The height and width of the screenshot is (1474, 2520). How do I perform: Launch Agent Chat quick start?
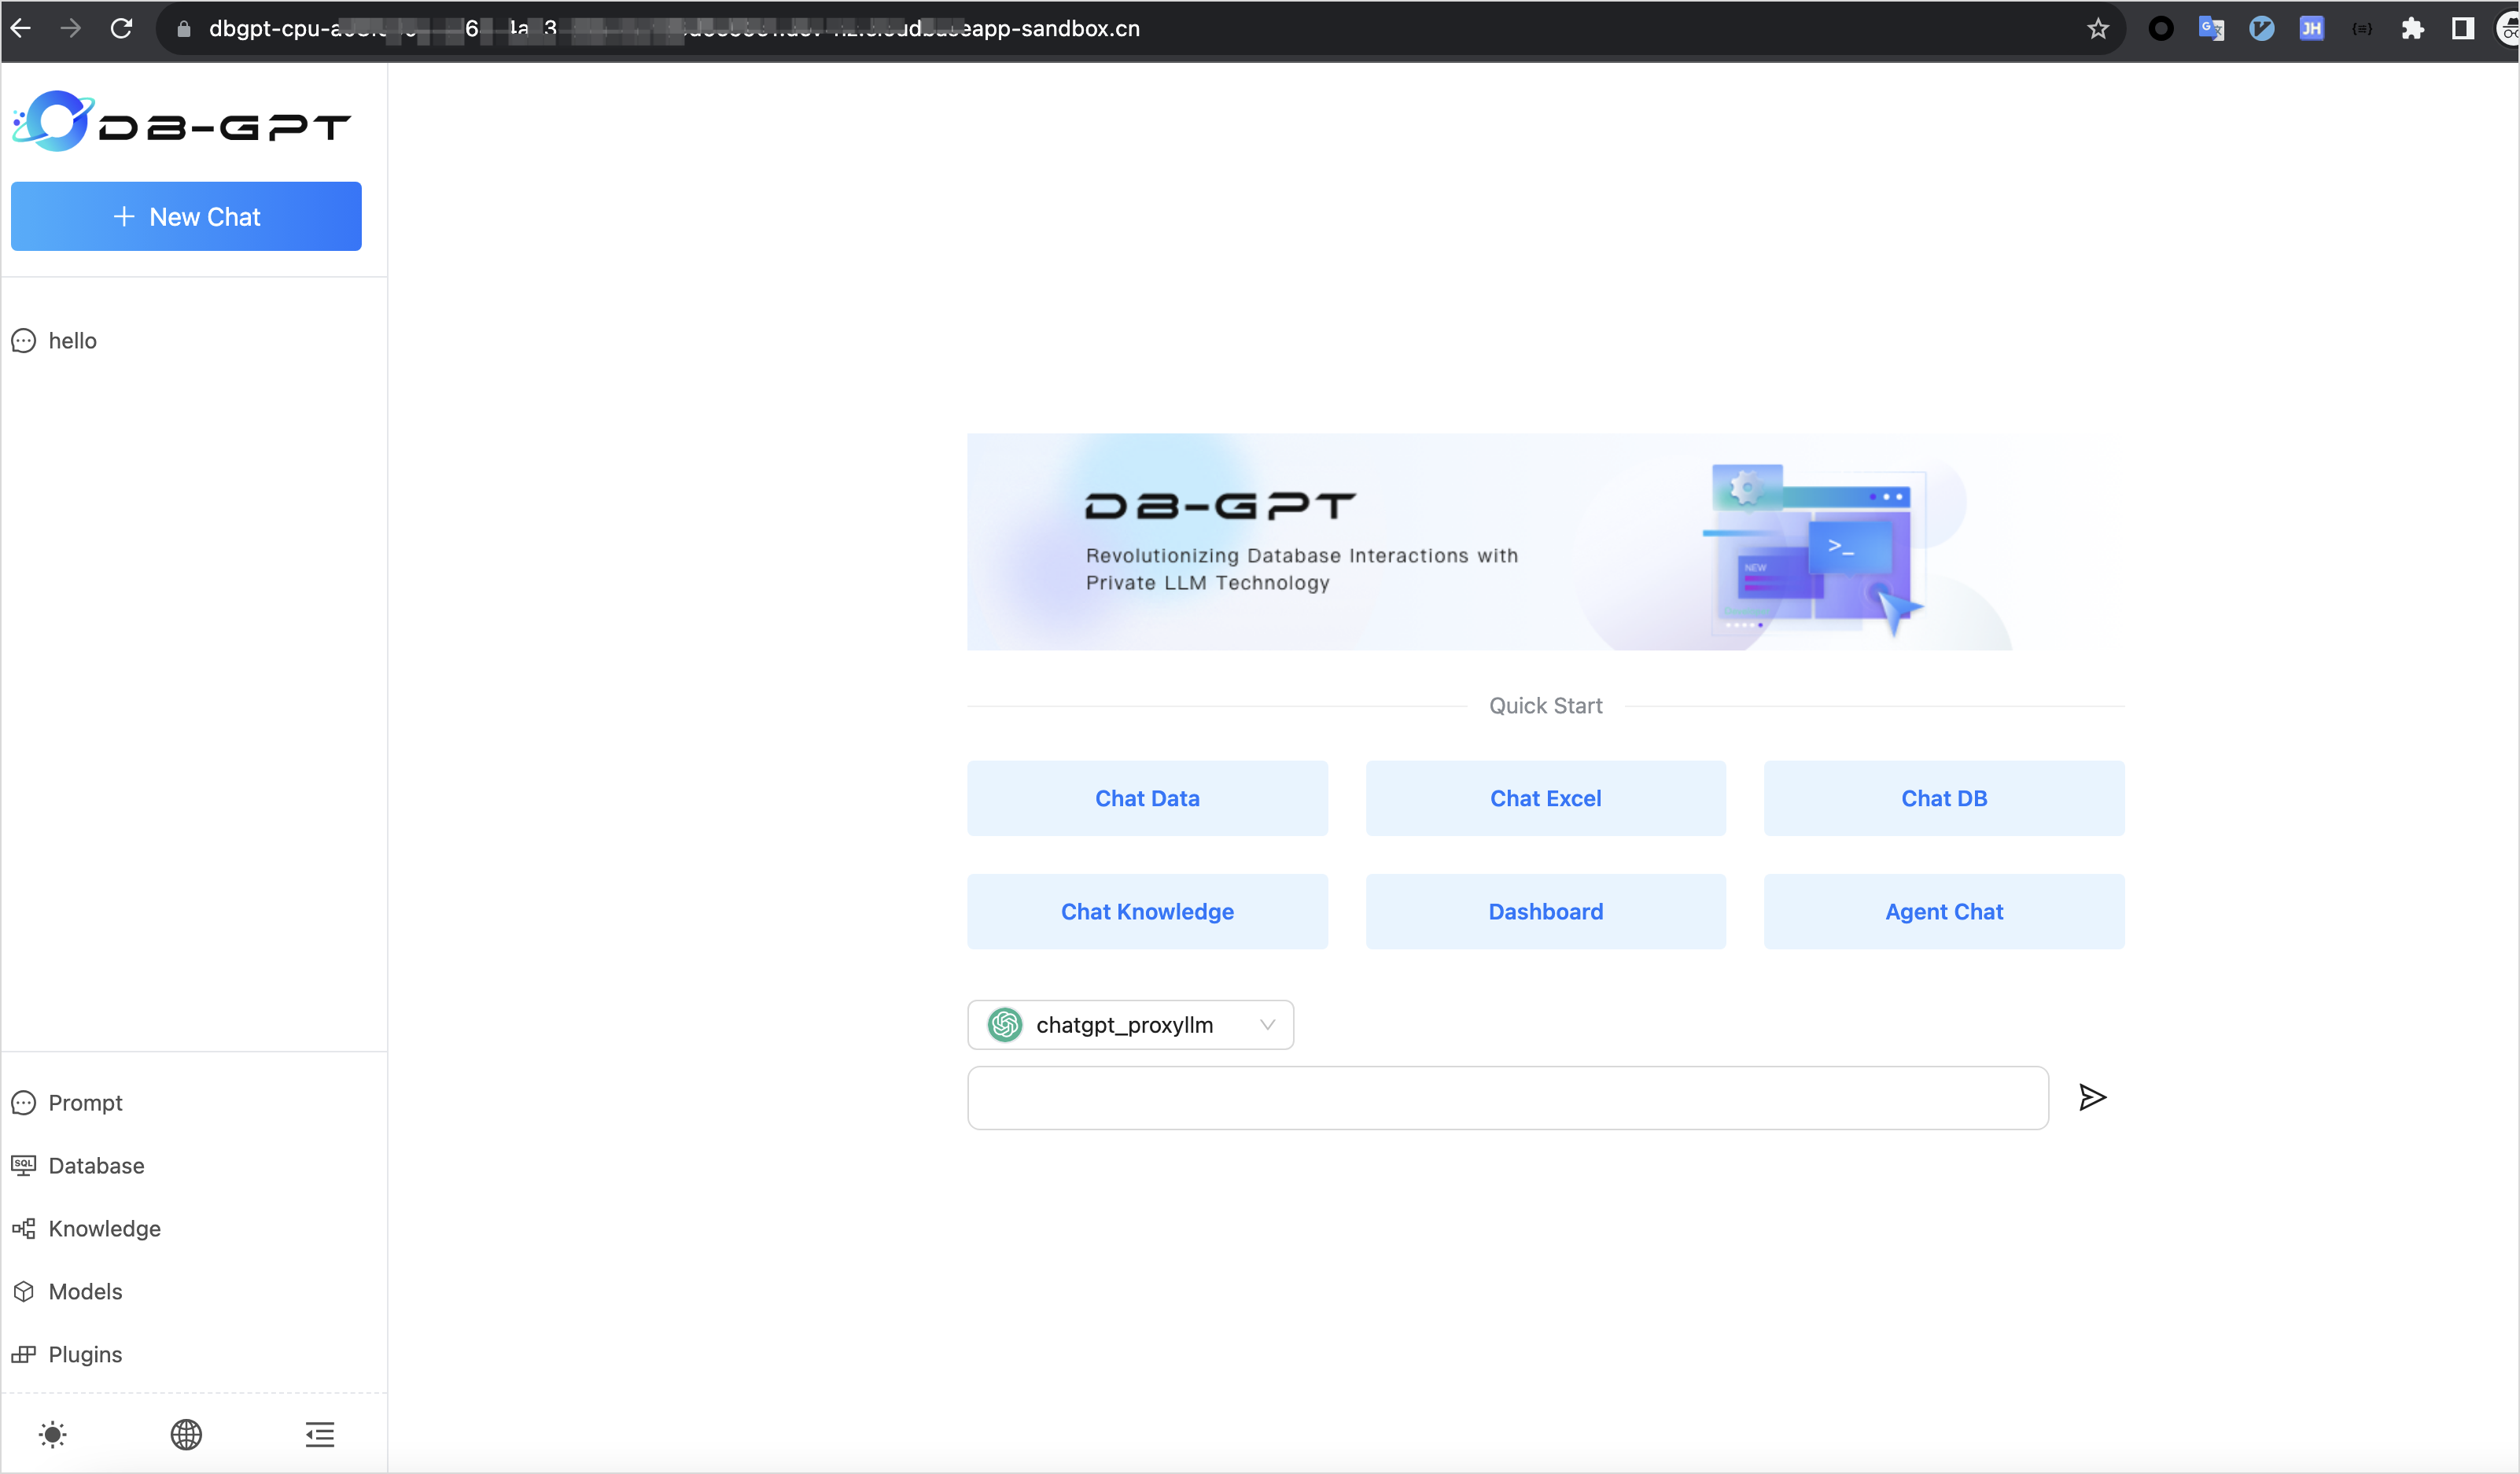tap(1943, 911)
